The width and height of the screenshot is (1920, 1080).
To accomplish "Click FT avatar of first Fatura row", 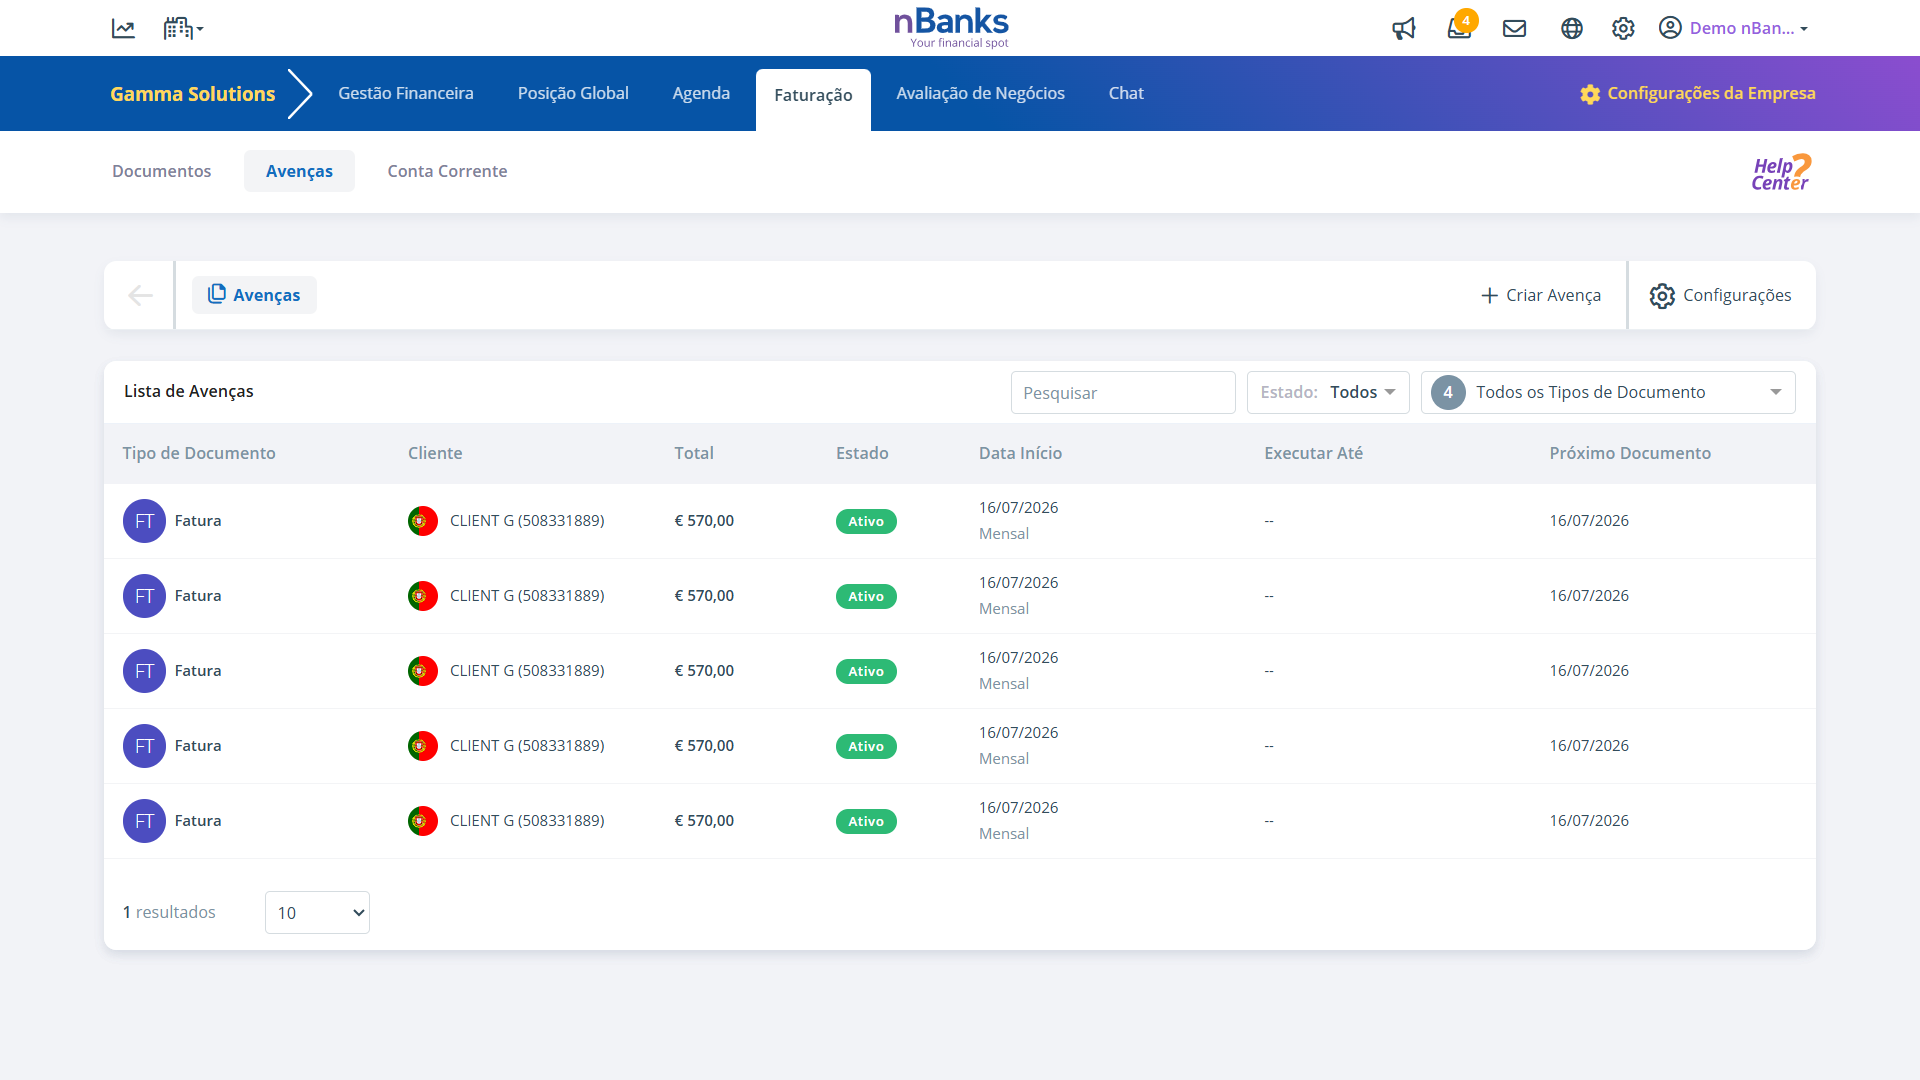I will pyautogui.click(x=144, y=521).
